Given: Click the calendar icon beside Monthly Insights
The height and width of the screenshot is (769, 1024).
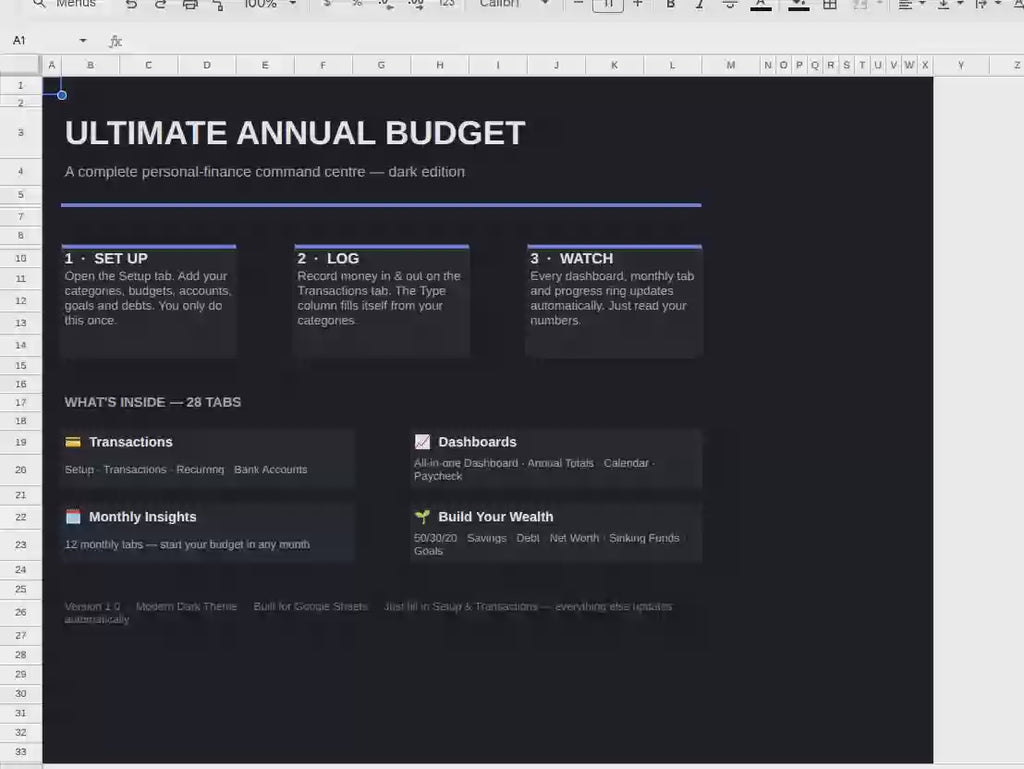Looking at the screenshot, I should (73, 517).
